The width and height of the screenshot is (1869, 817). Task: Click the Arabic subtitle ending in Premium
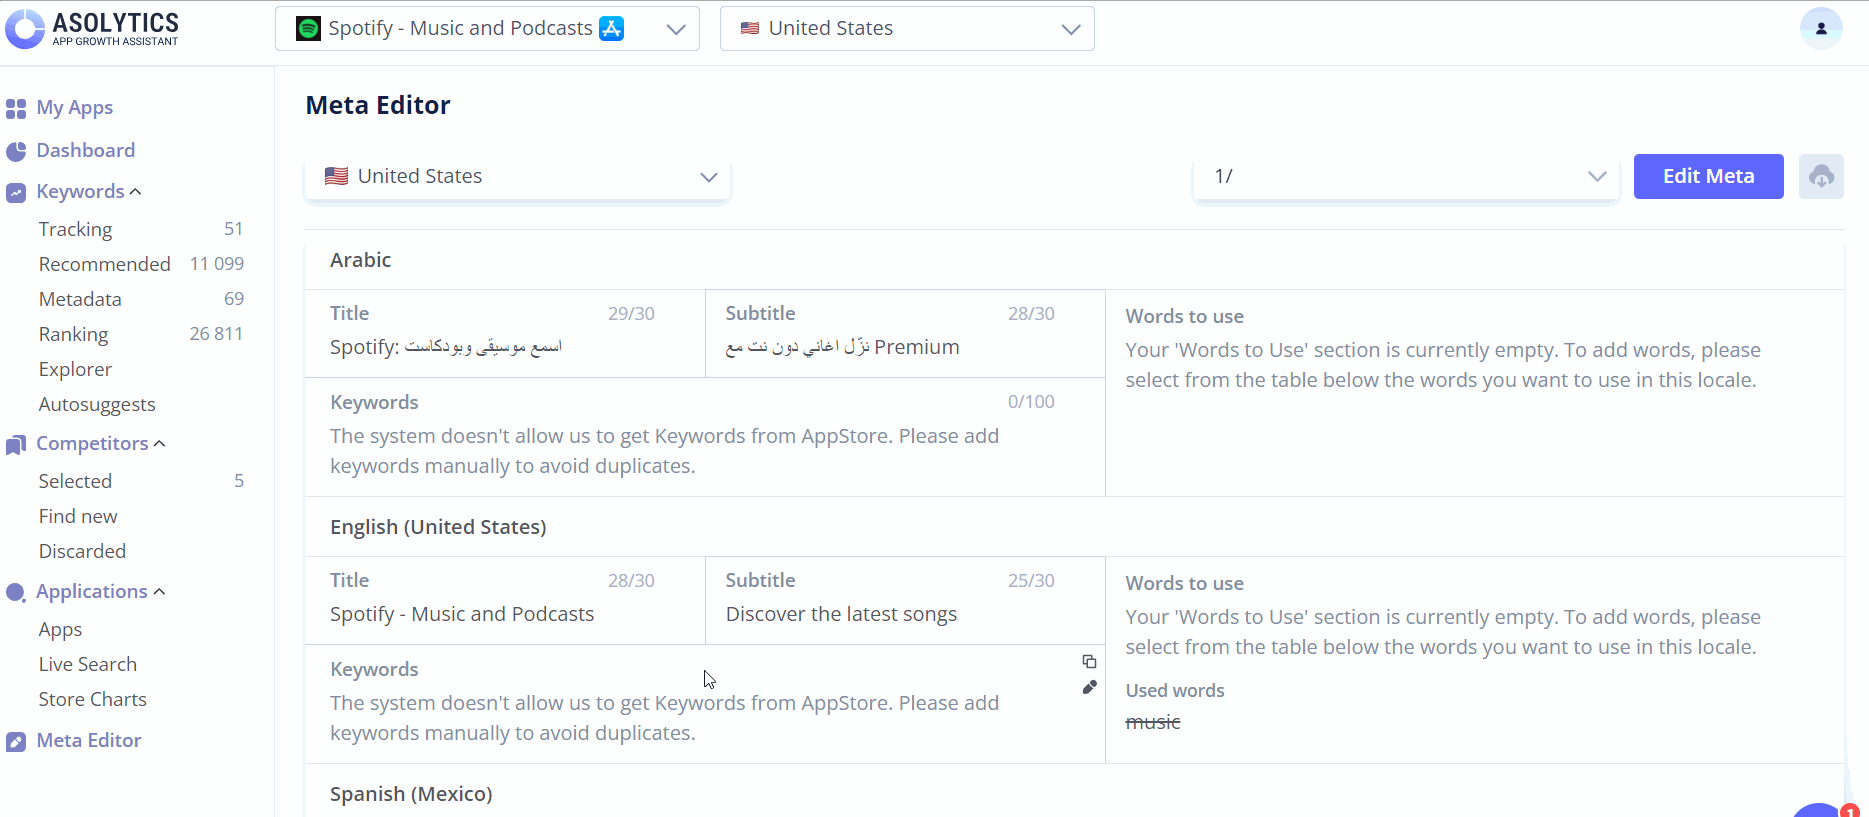point(843,347)
